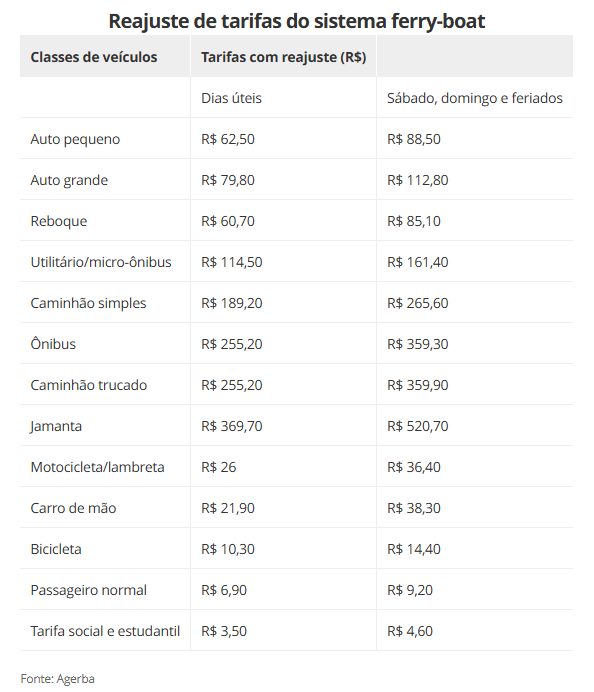Click the 'Bicicleta' weekday fare R$ 10,30
The image size is (594, 692).
(228, 549)
